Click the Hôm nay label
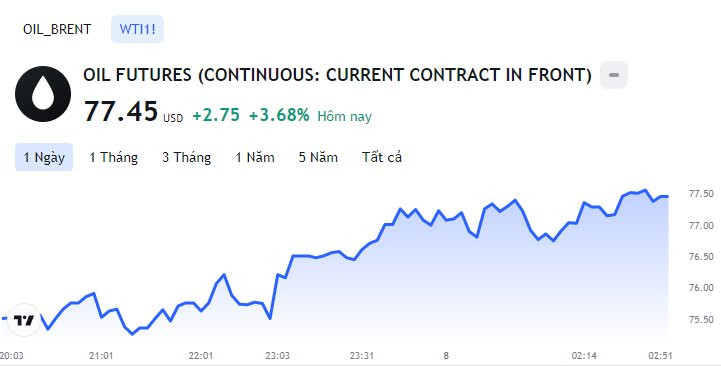 coord(344,116)
